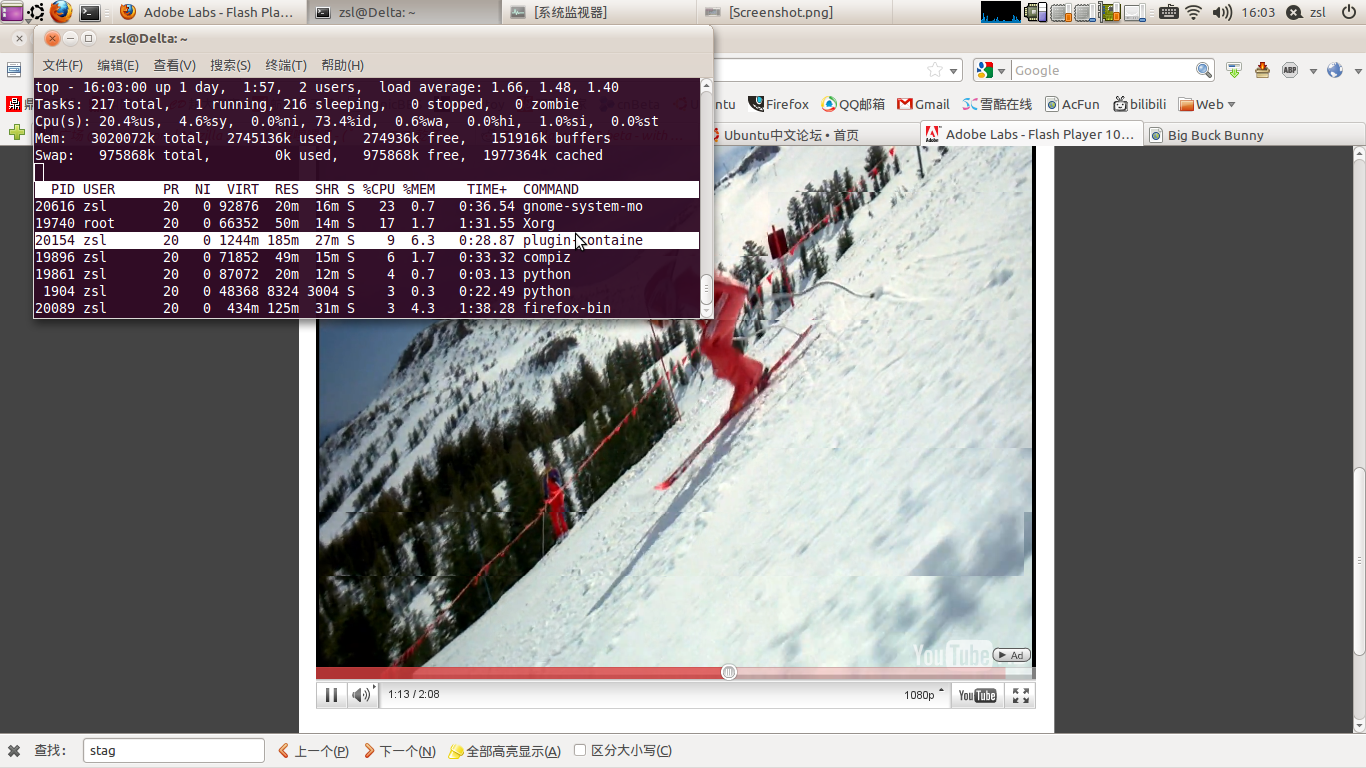The image size is (1366, 768).
Task: Open the bilibili bookmark
Action: click(1140, 104)
